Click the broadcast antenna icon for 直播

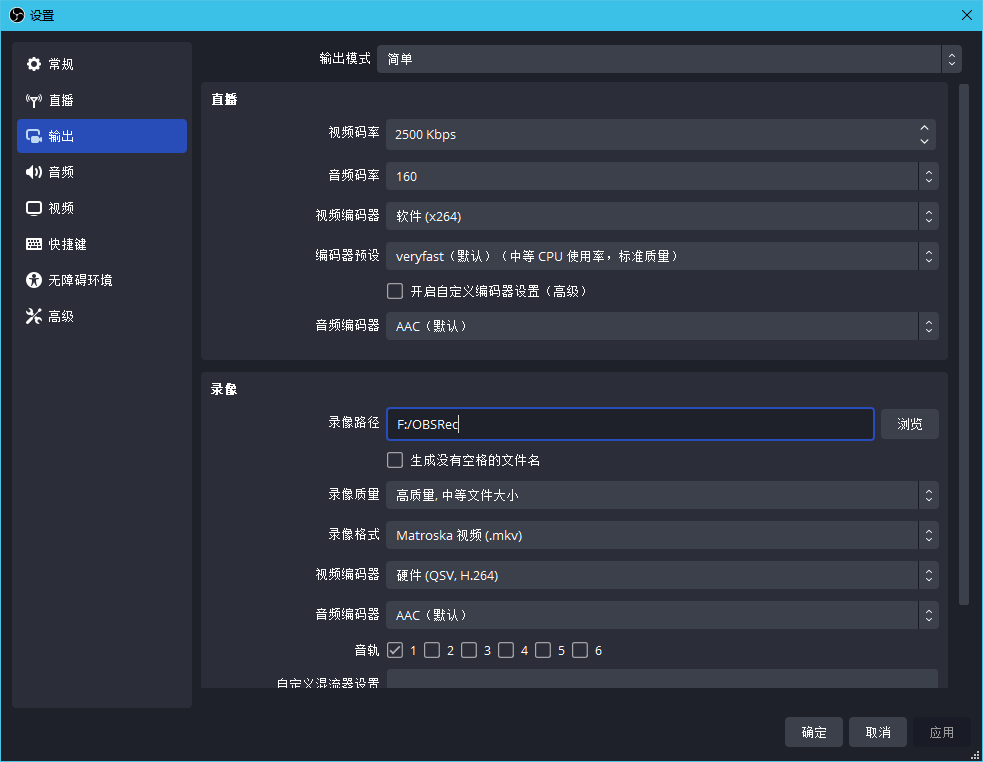pos(34,100)
